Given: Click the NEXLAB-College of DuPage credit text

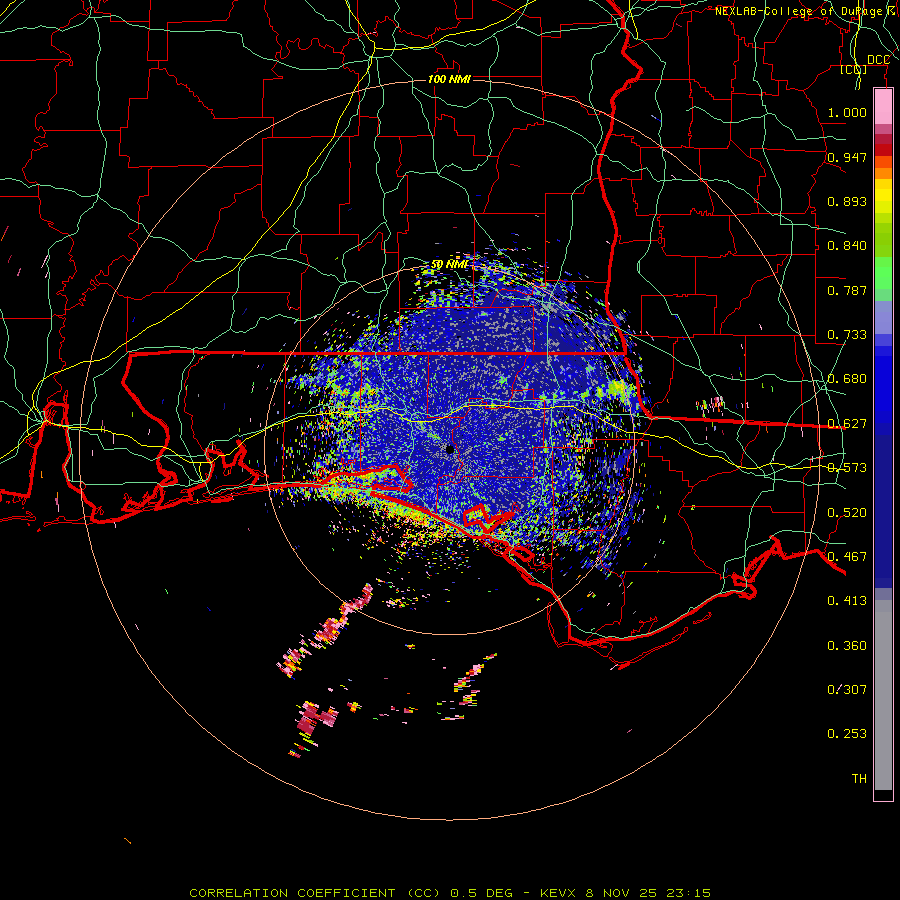Looking at the screenshot, I should click(807, 11).
